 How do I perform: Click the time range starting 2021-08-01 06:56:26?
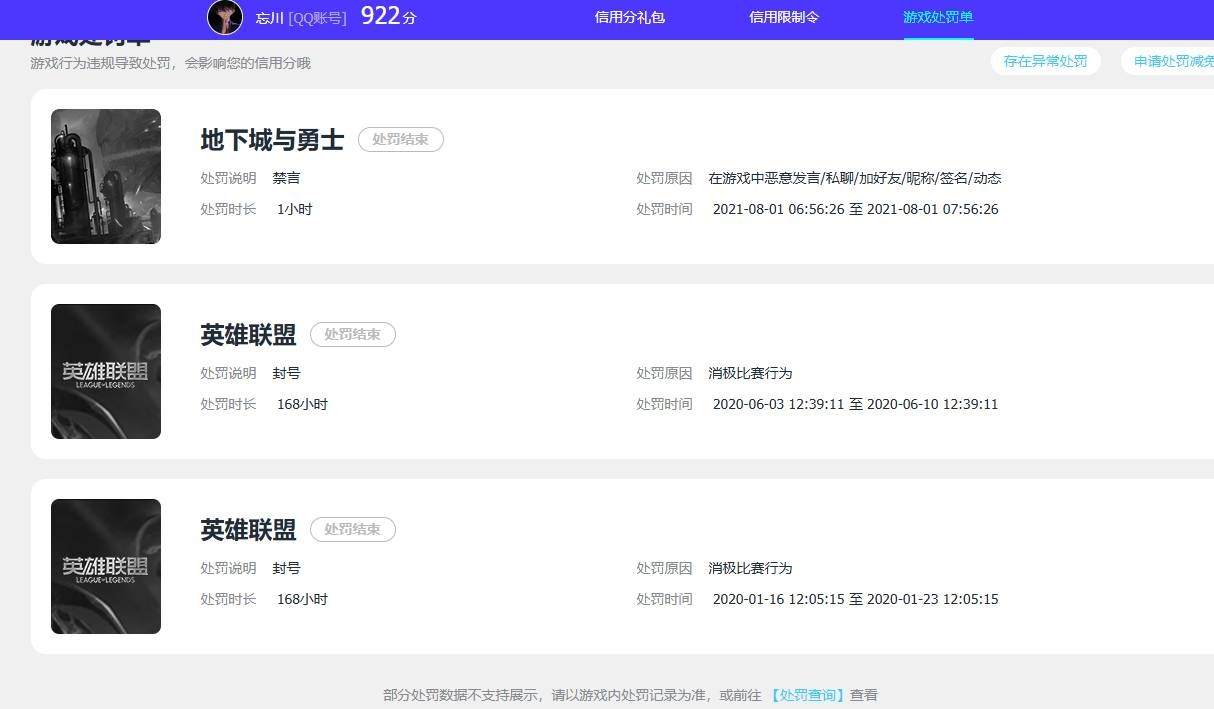(855, 209)
